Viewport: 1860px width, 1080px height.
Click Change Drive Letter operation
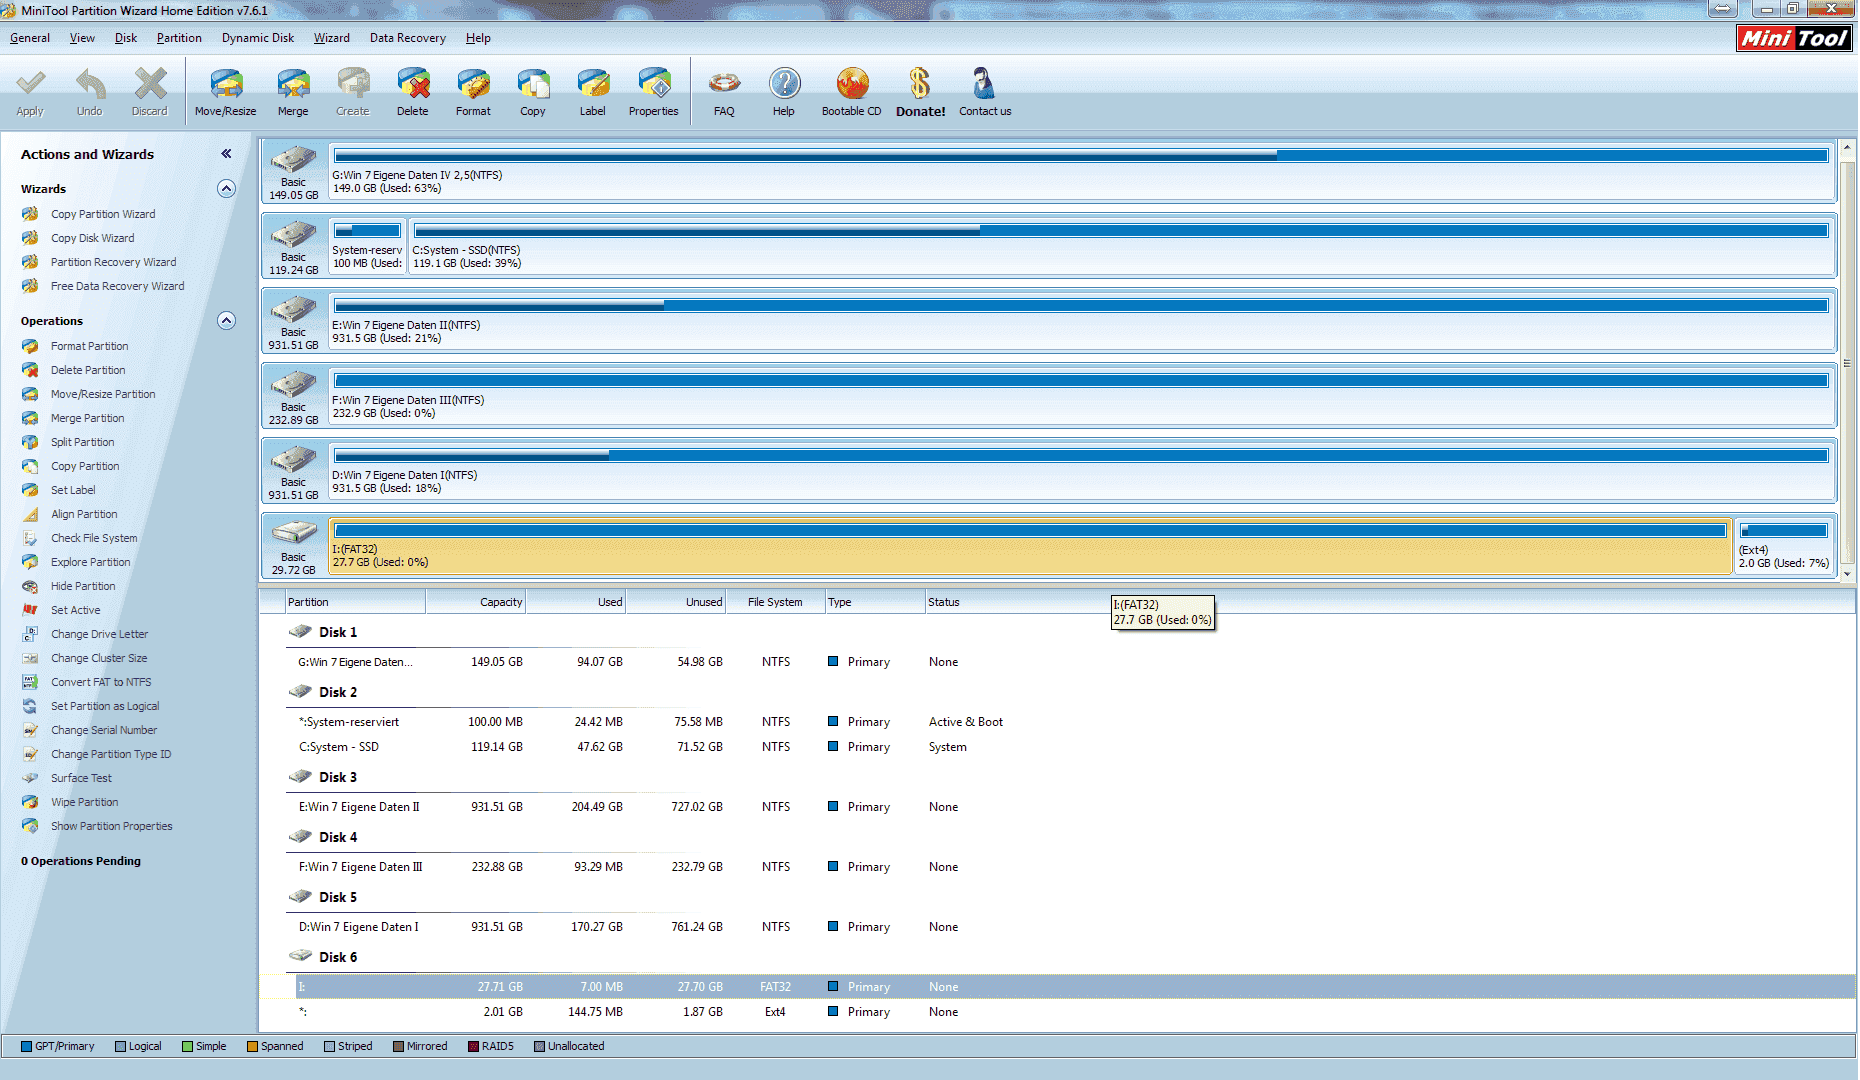pyautogui.click(x=99, y=634)
